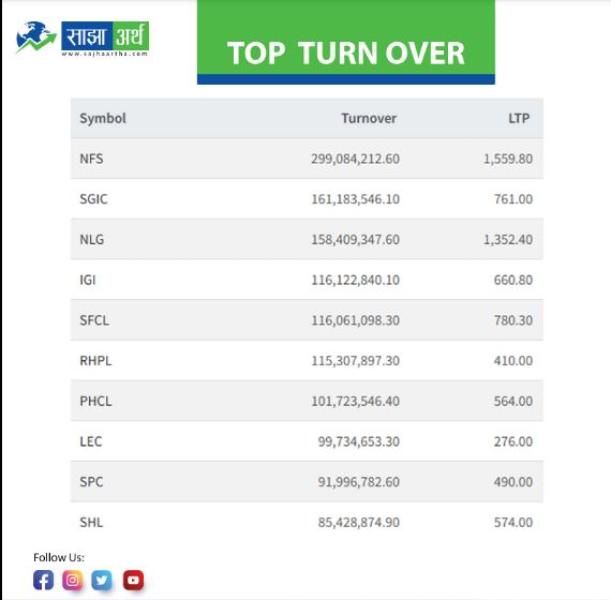Click the Symbol column header

pos(103,118)
